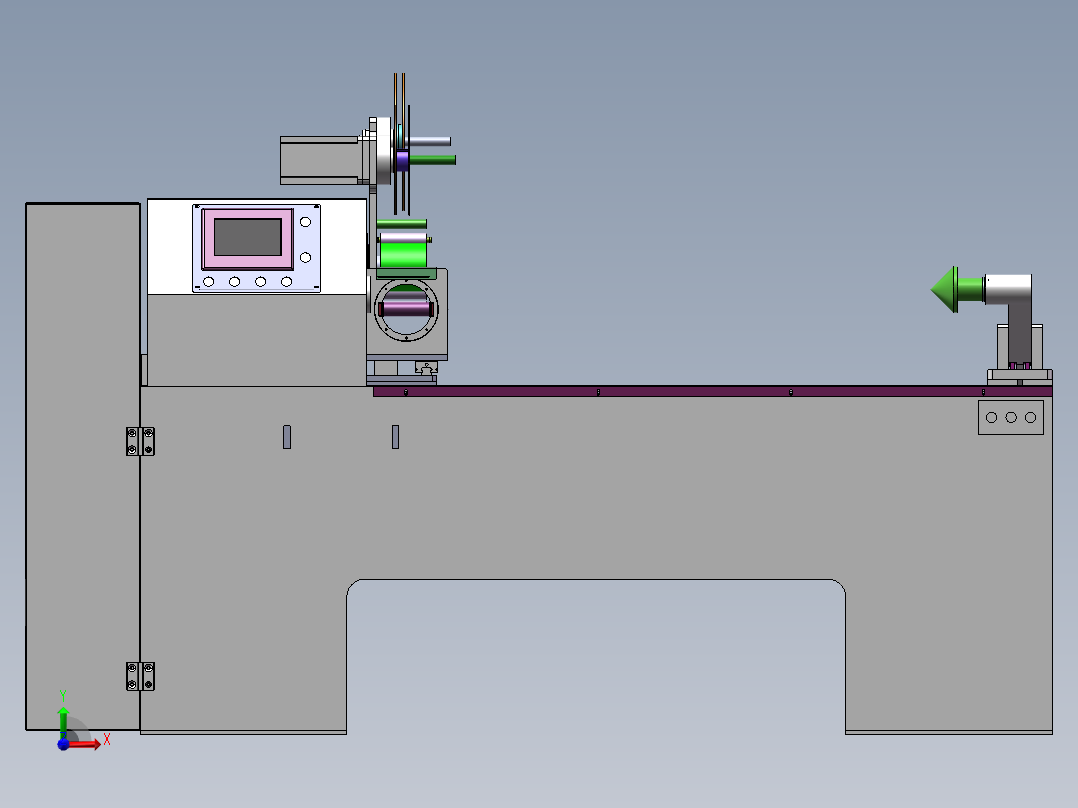
Task: Select the grey stepper motor body at top
Action: tap(319, 160)
